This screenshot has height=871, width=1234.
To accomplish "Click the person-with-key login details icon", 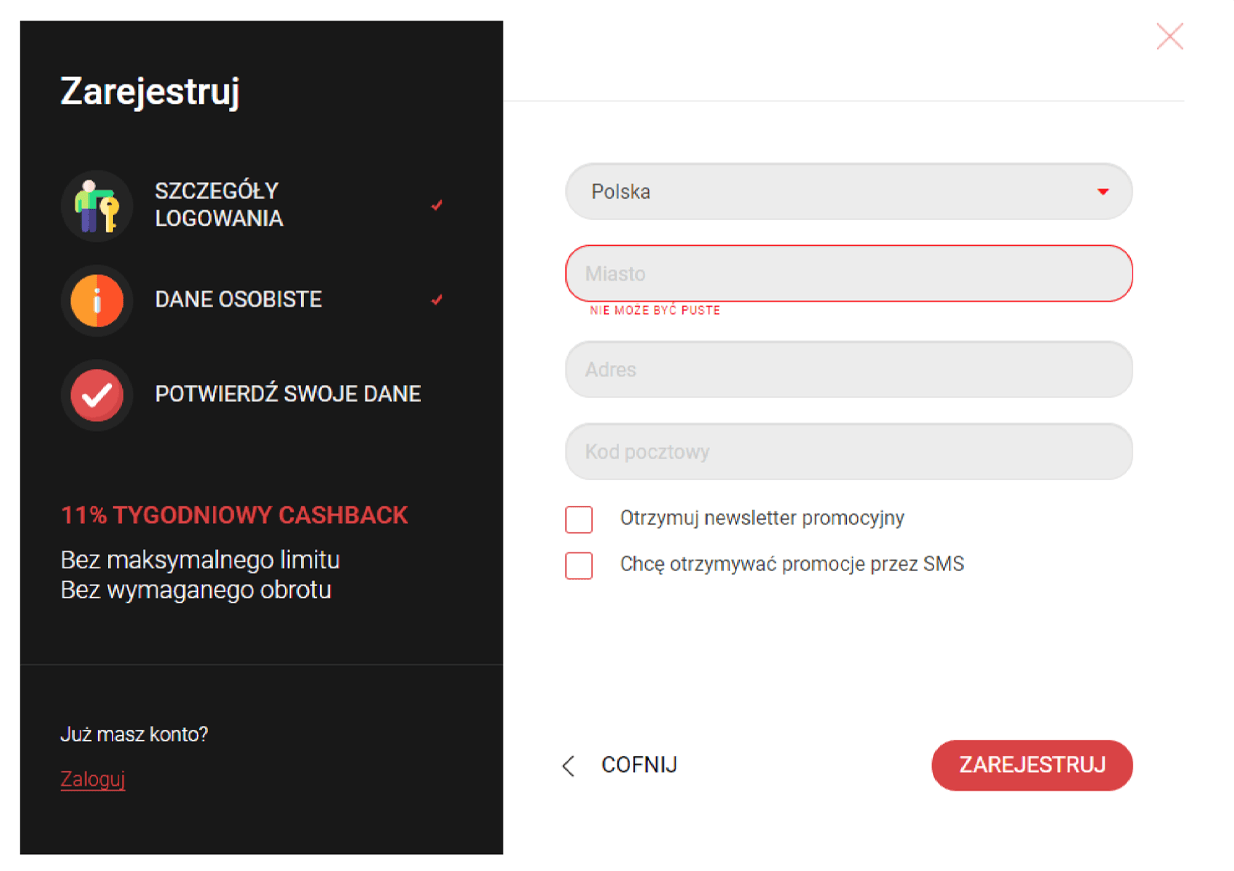I will [97, 205].
